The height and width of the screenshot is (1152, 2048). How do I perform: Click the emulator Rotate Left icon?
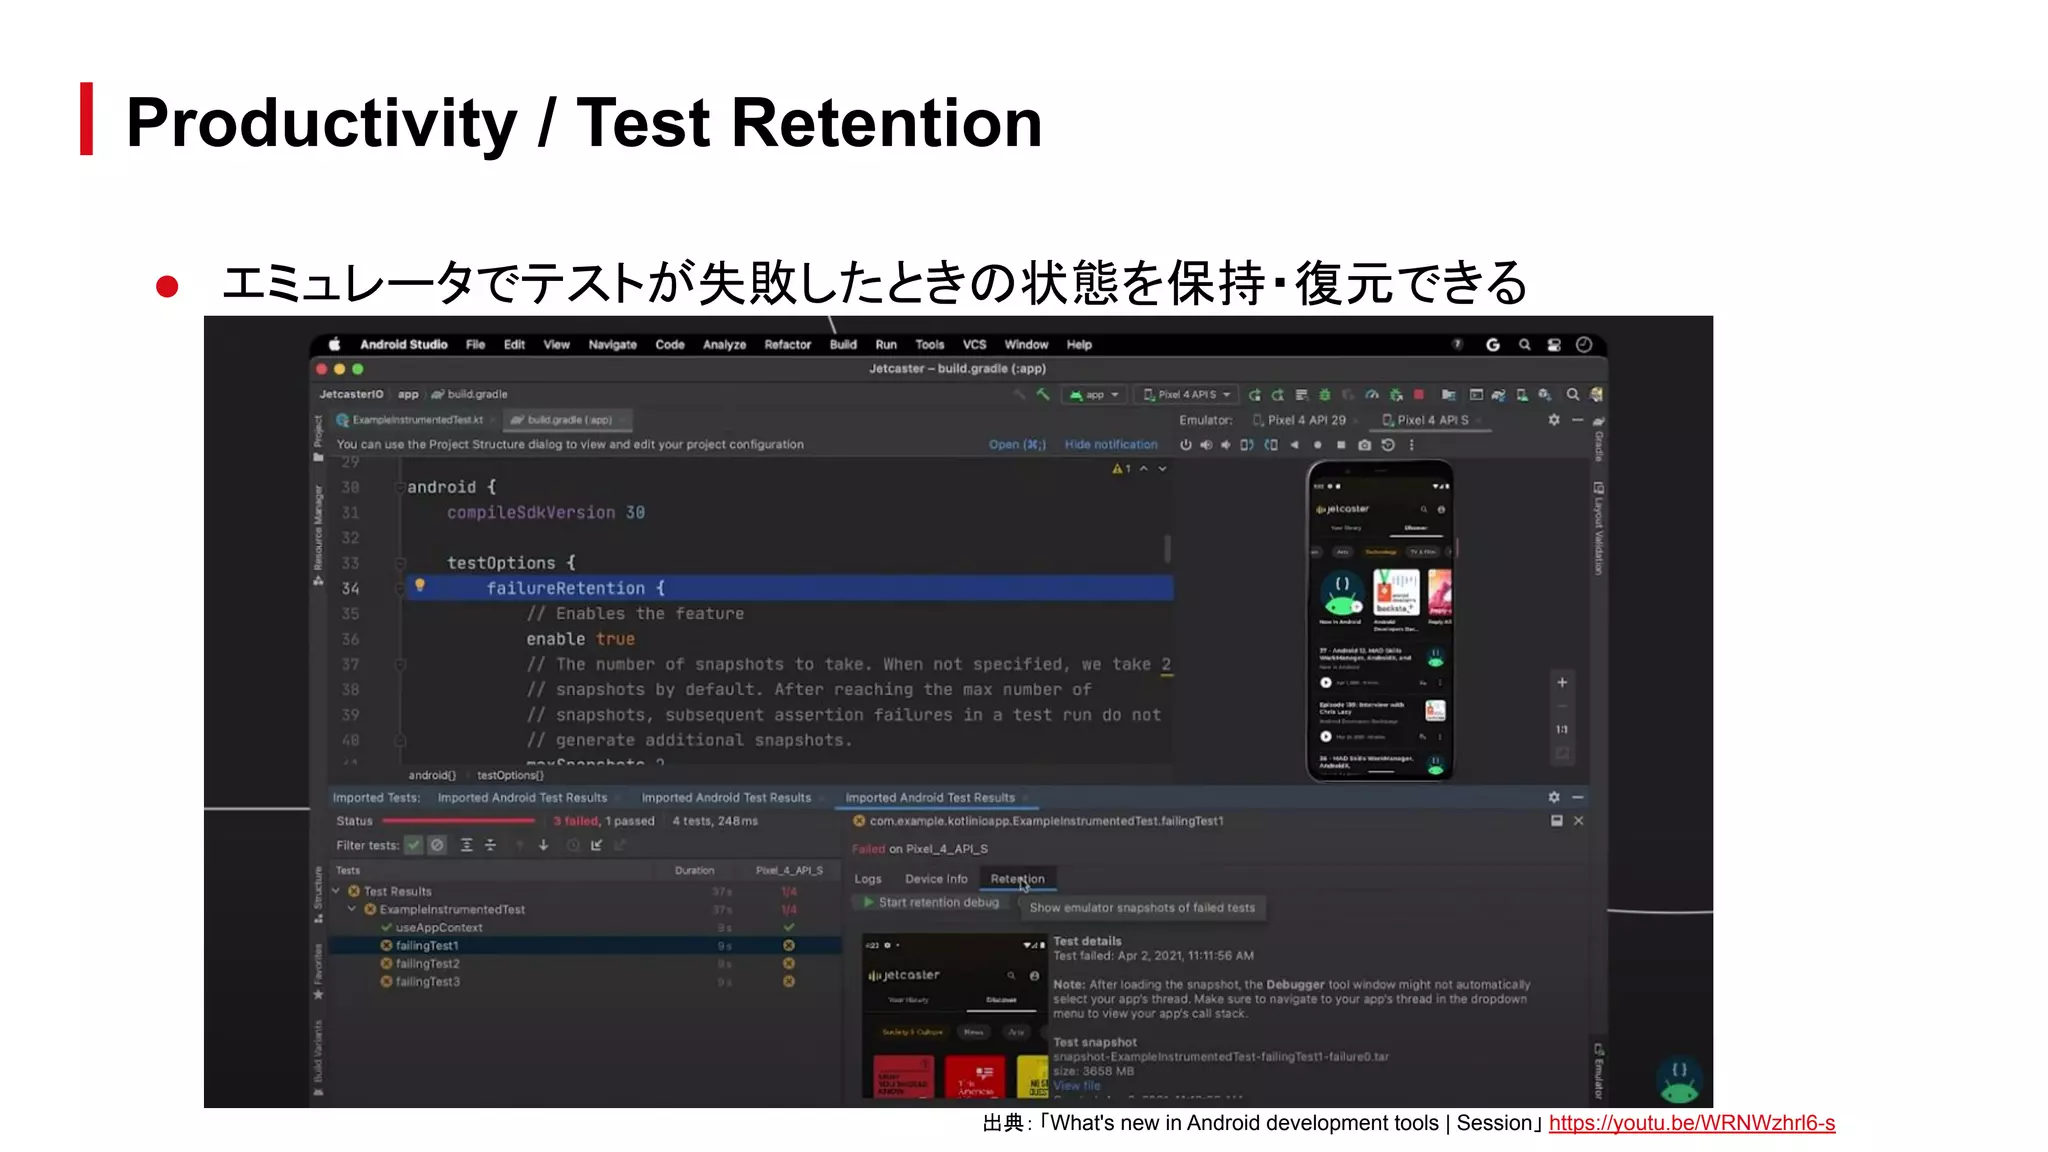click(1247, 445)
